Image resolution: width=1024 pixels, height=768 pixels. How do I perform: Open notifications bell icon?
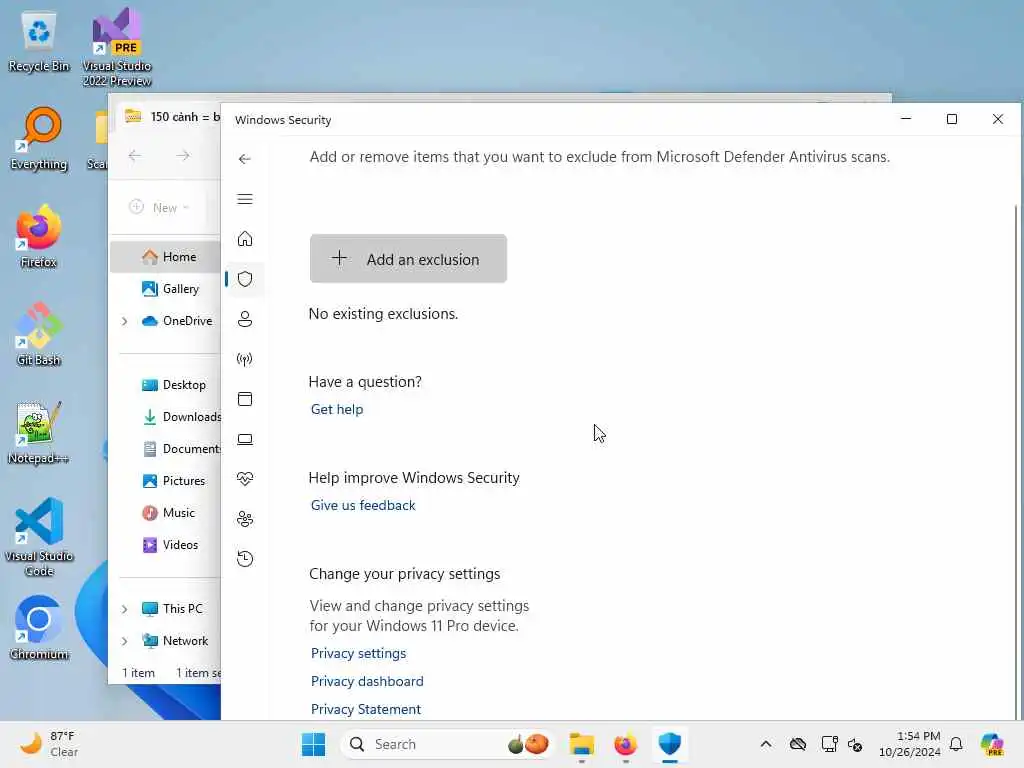956,744
